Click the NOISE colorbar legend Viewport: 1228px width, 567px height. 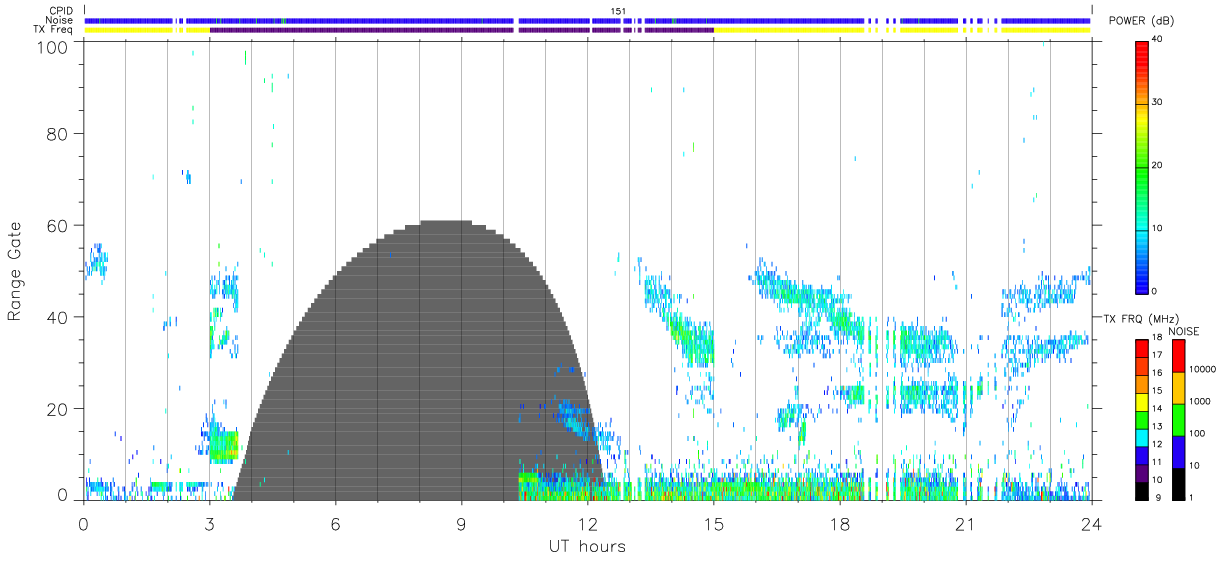(x=1179, y=419)
